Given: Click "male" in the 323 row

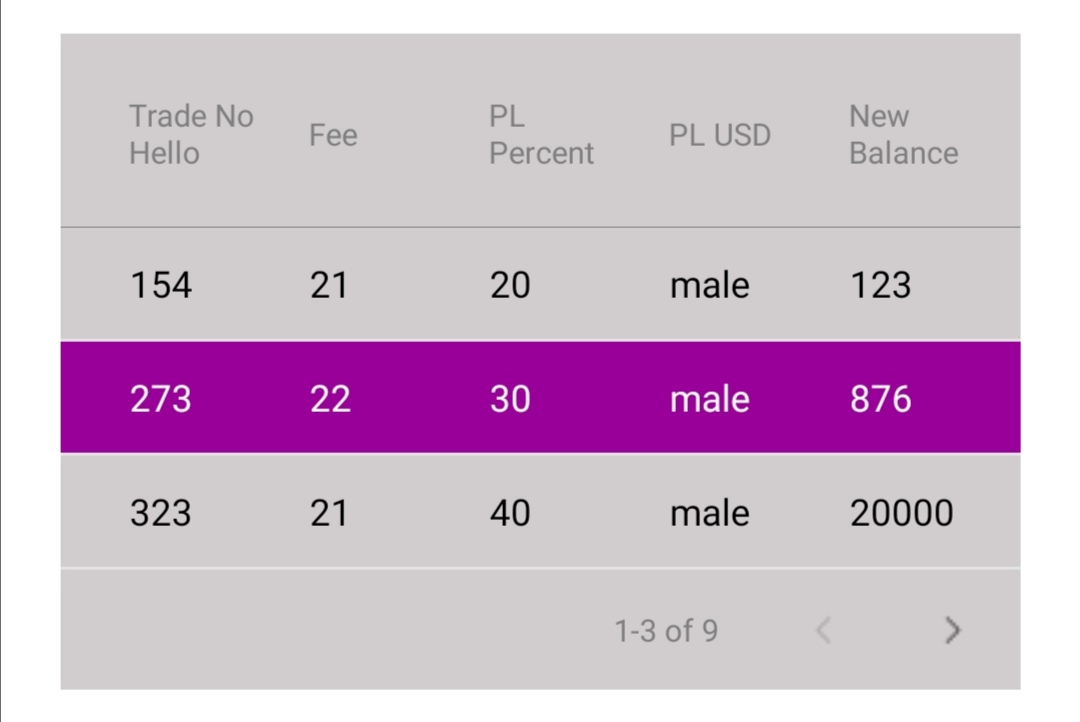Looking at the screenshot, I should point(709,513).
